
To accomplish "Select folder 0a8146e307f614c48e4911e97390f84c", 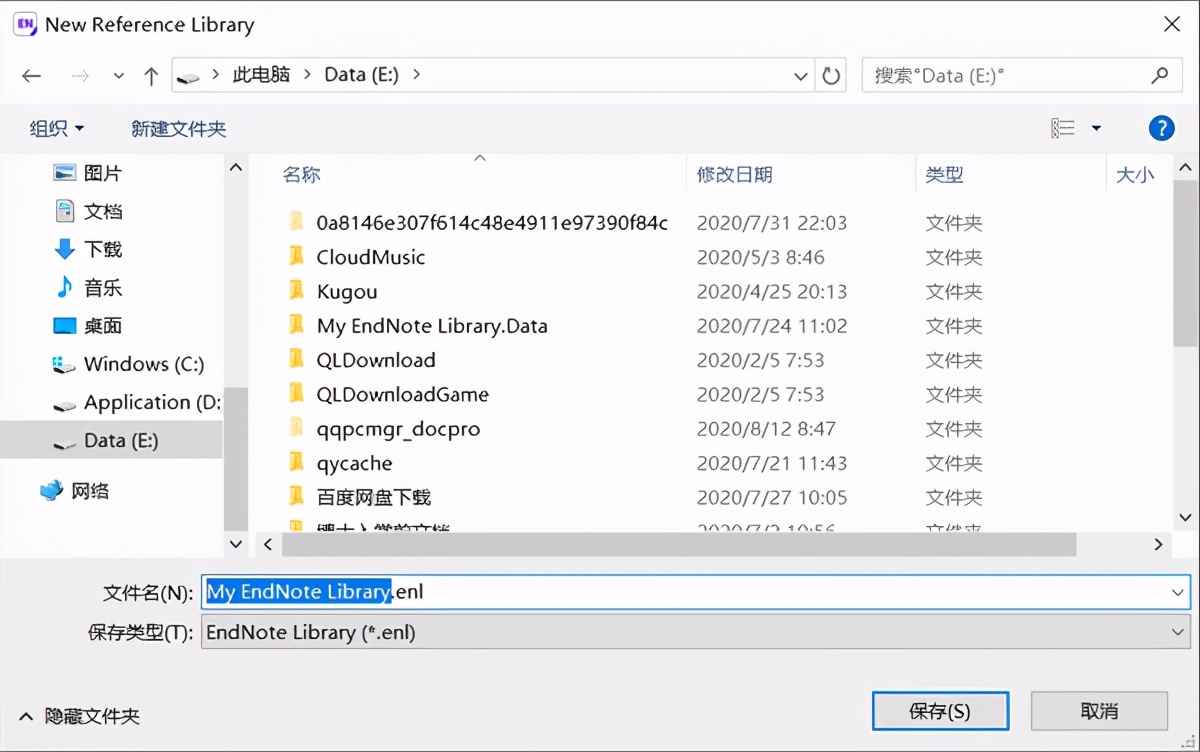I will [x=492, y=222].
